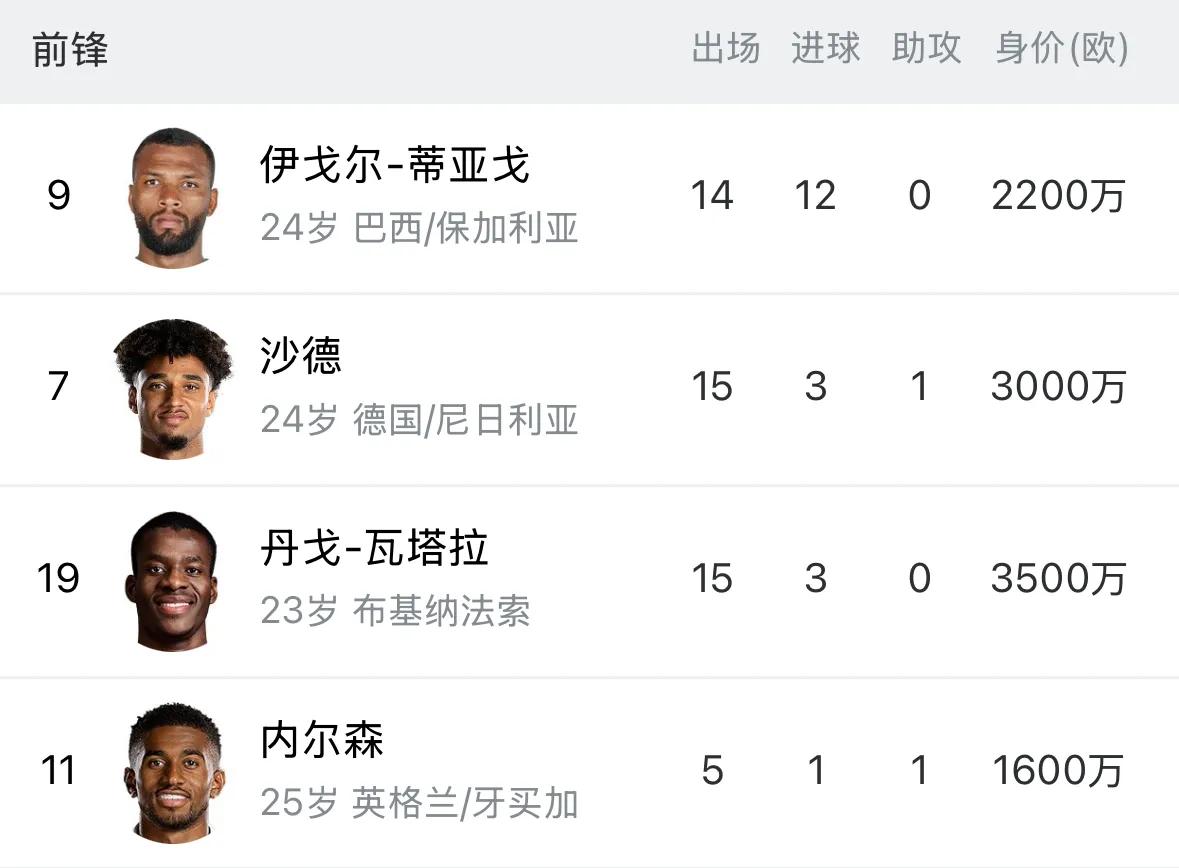Click the 25岁 英格兰/牙买加 subtitle
This screenshot has width=1179, height=868.
420,803
